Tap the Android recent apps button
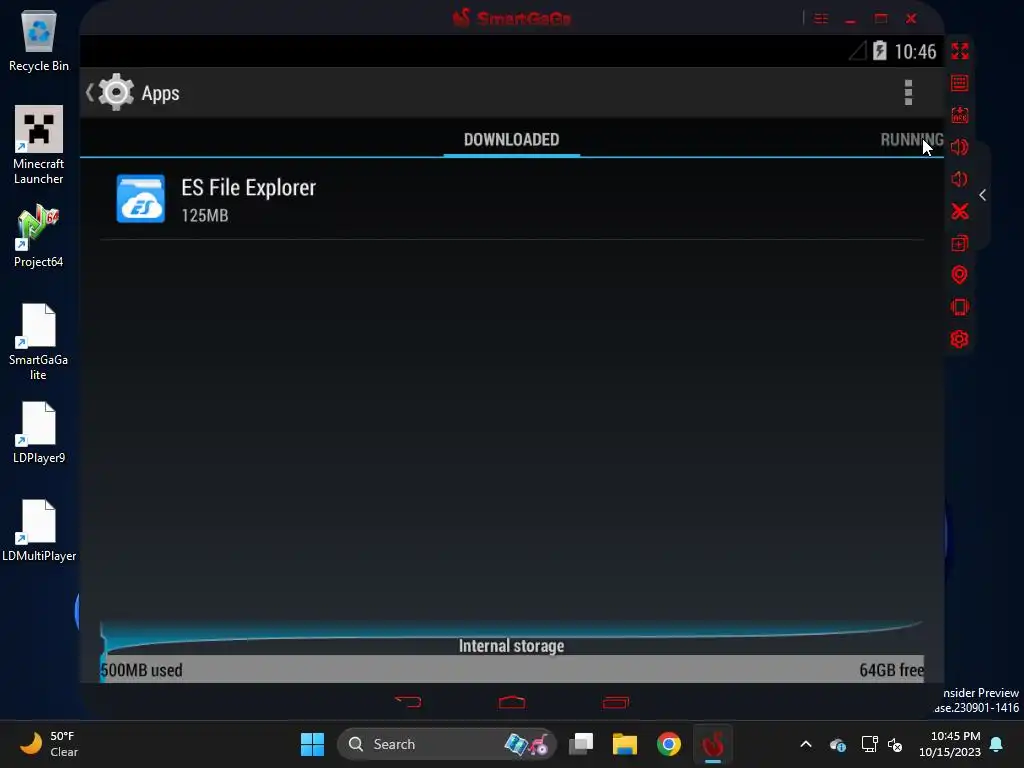Viewport: 1024px width, 768px height. (615, 702)
